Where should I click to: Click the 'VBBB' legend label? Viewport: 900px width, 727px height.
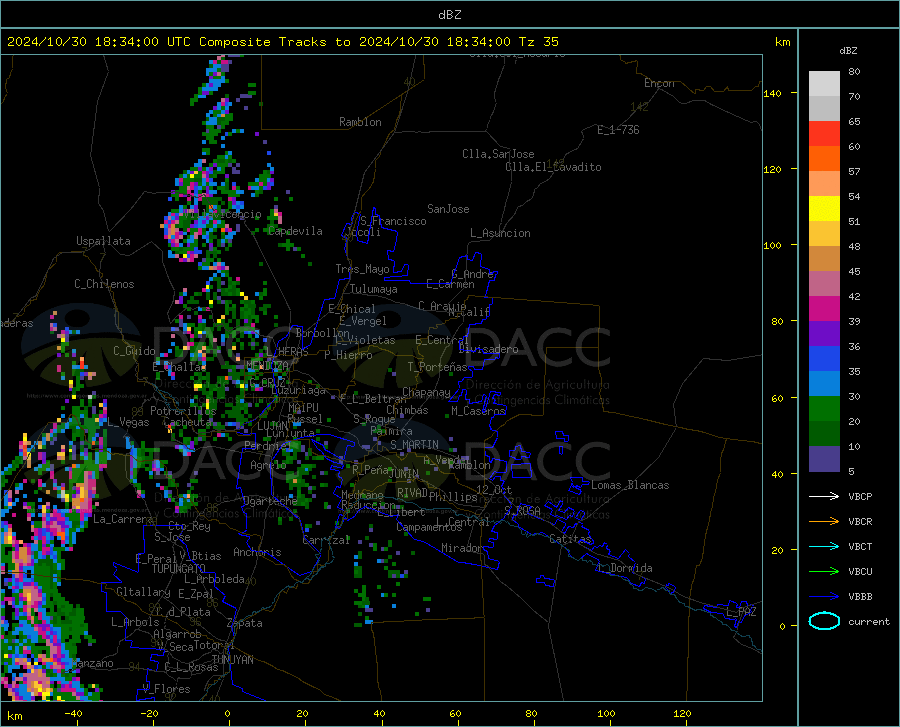tap(860, 597)
